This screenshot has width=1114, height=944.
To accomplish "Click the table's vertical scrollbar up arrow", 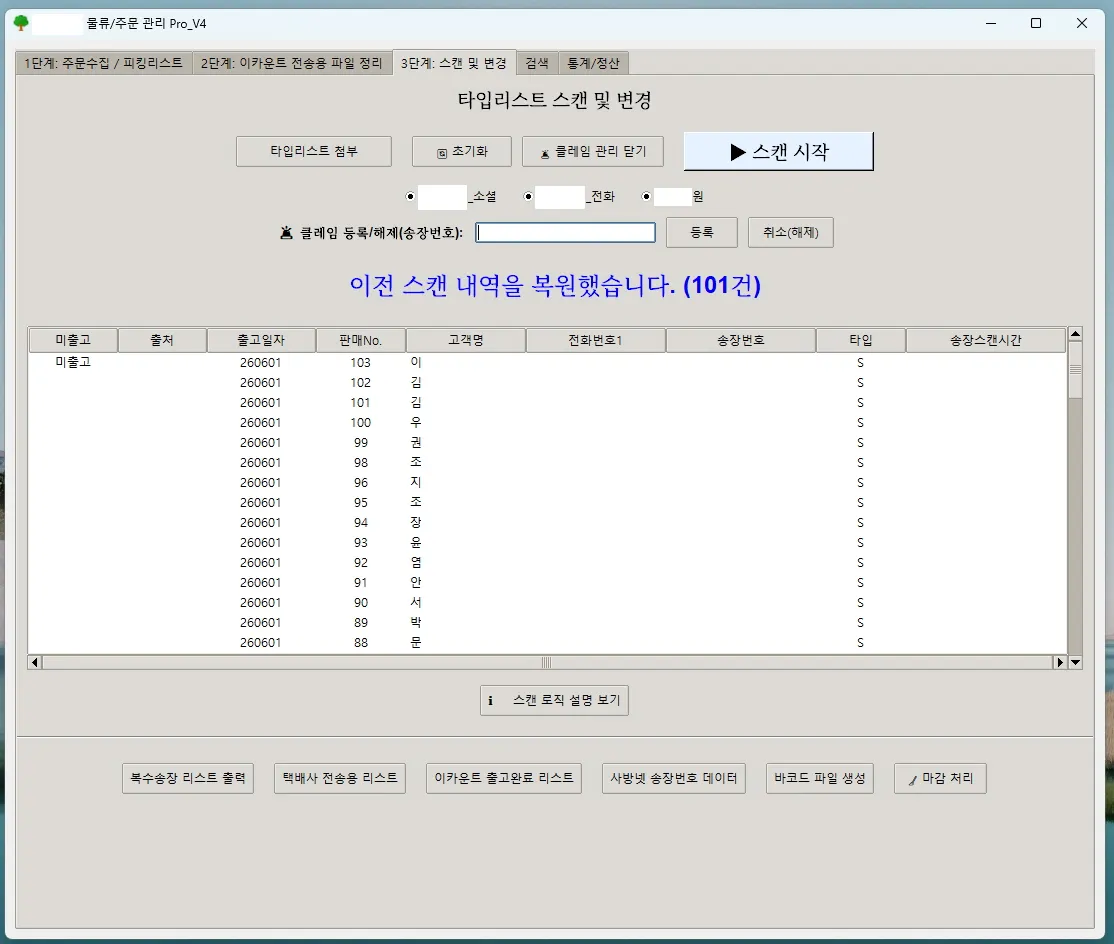I will tap(1075, 334).
